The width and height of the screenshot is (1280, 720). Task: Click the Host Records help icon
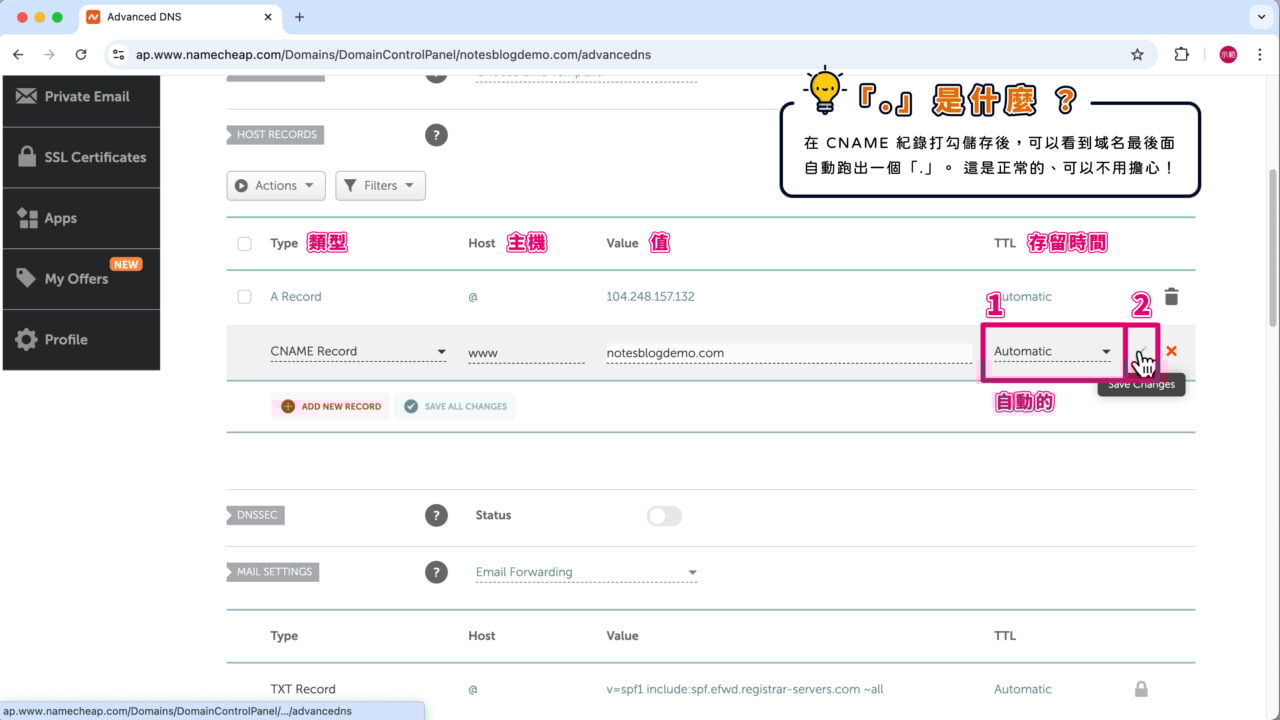click(436, 134)
